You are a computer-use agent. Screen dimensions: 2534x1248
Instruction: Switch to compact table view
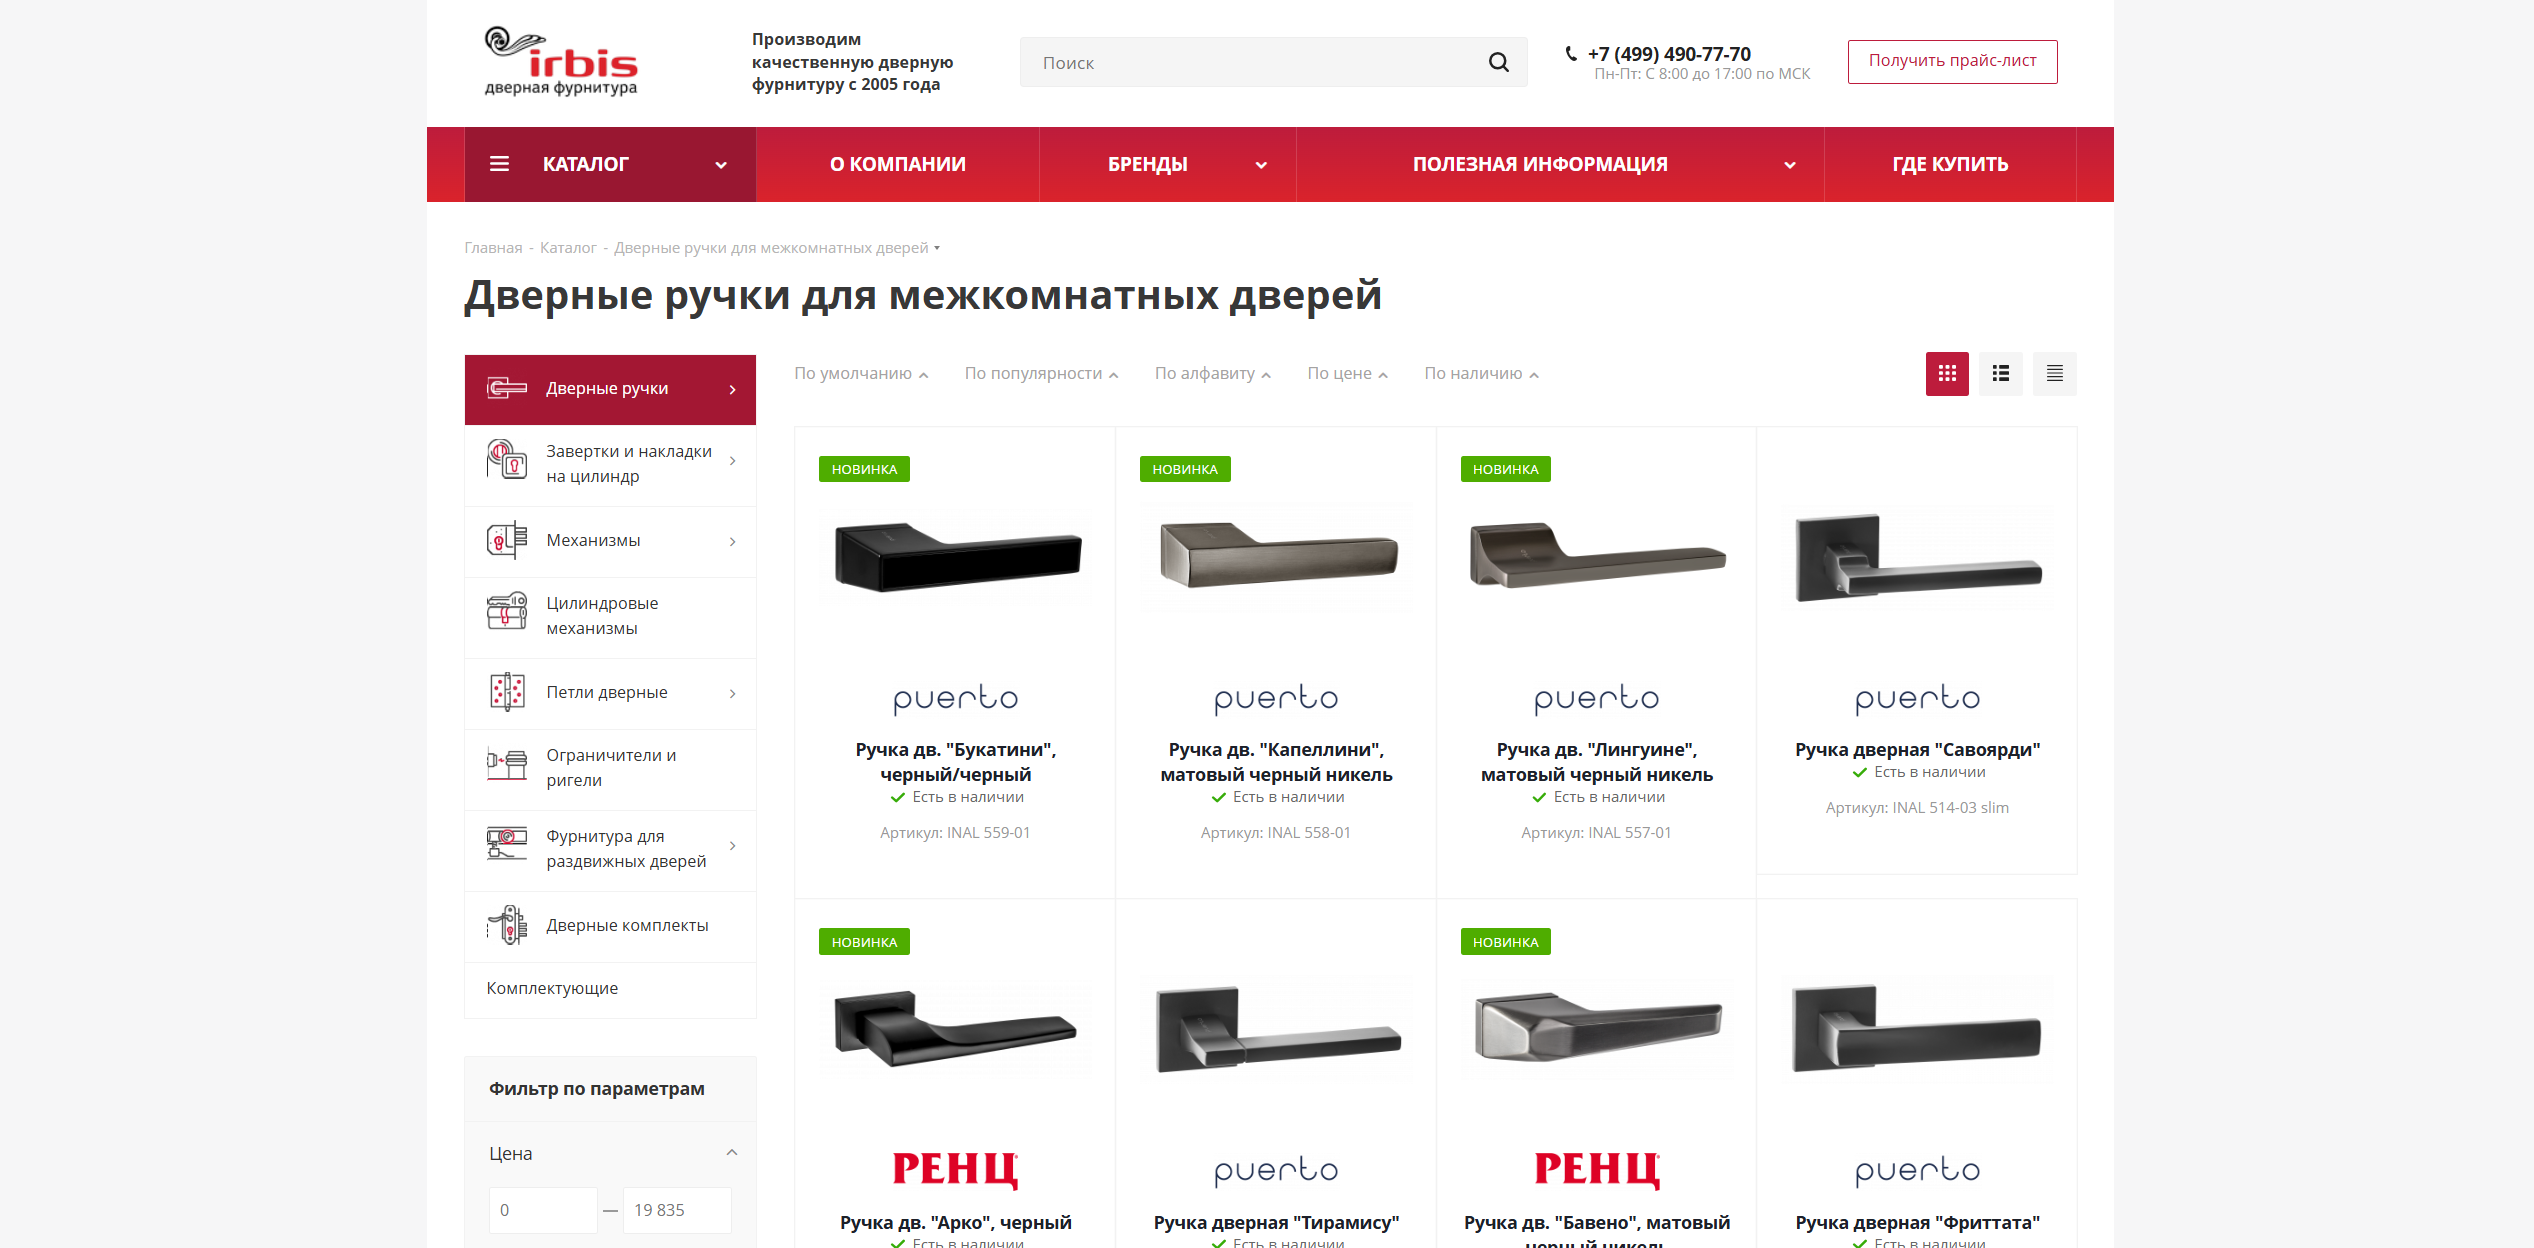(x=2055, y=374)
